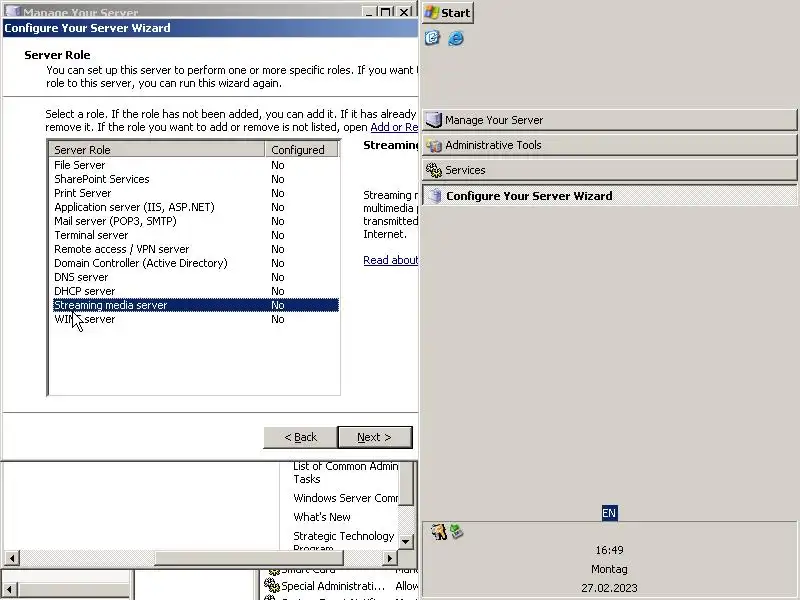
Task: Click the Manage Your Server title bar icon
Action: [x=12, y=11]
